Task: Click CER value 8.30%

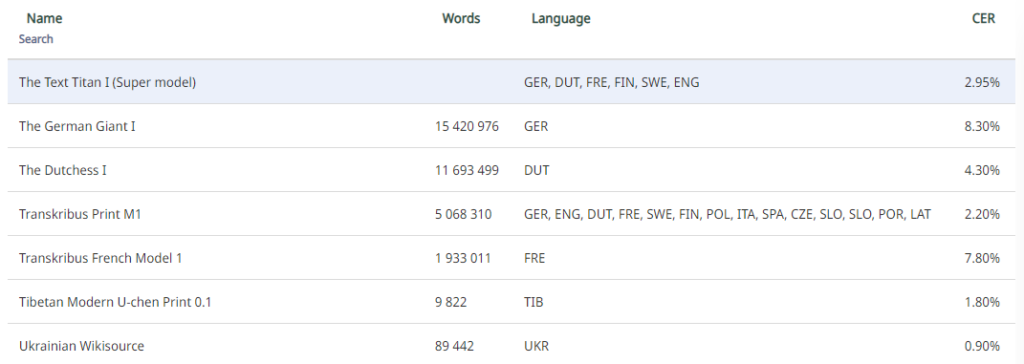Action: [982, 126]
